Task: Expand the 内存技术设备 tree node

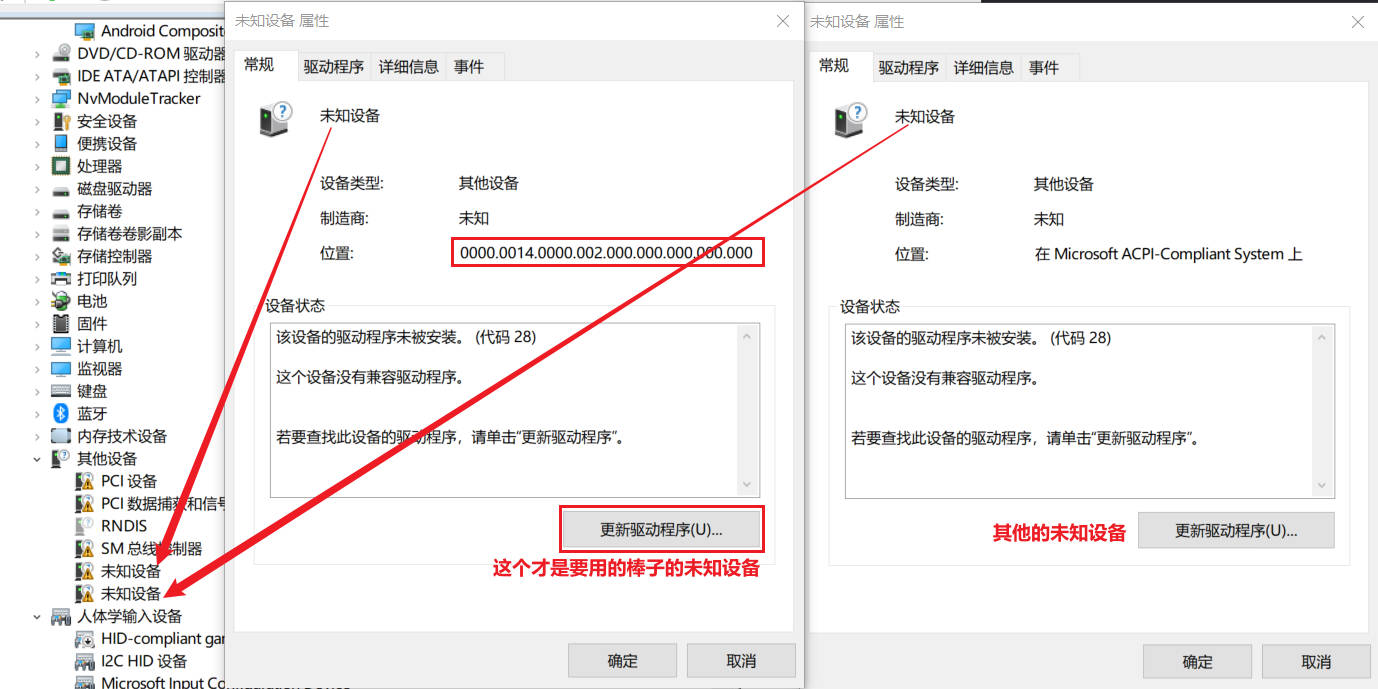Action: click(x=38, y=436)
